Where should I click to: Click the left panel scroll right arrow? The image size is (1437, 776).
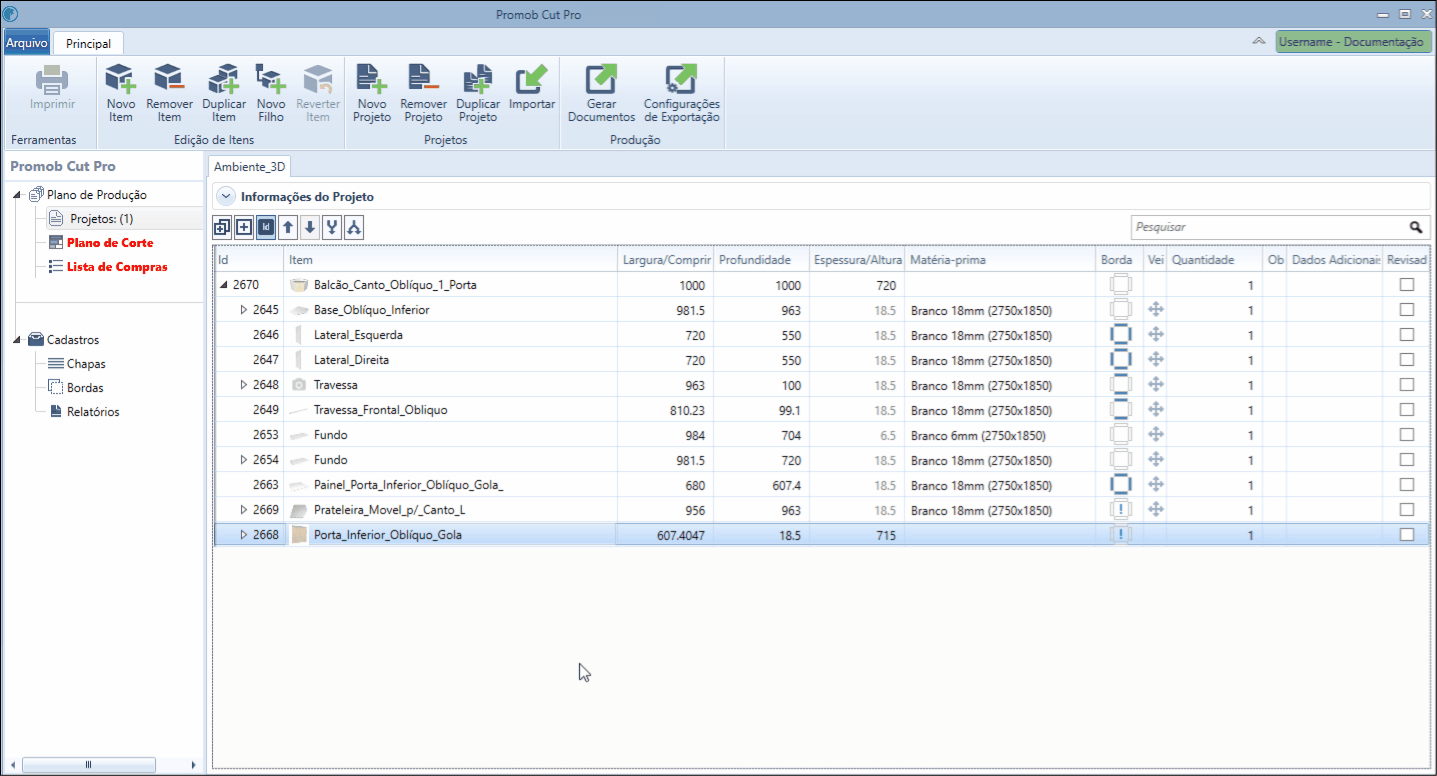194,765
